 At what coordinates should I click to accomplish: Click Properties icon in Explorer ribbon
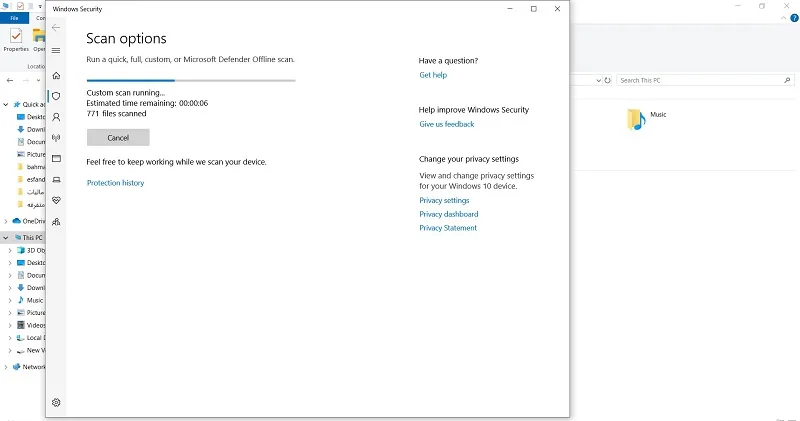(x=16, y=40)
